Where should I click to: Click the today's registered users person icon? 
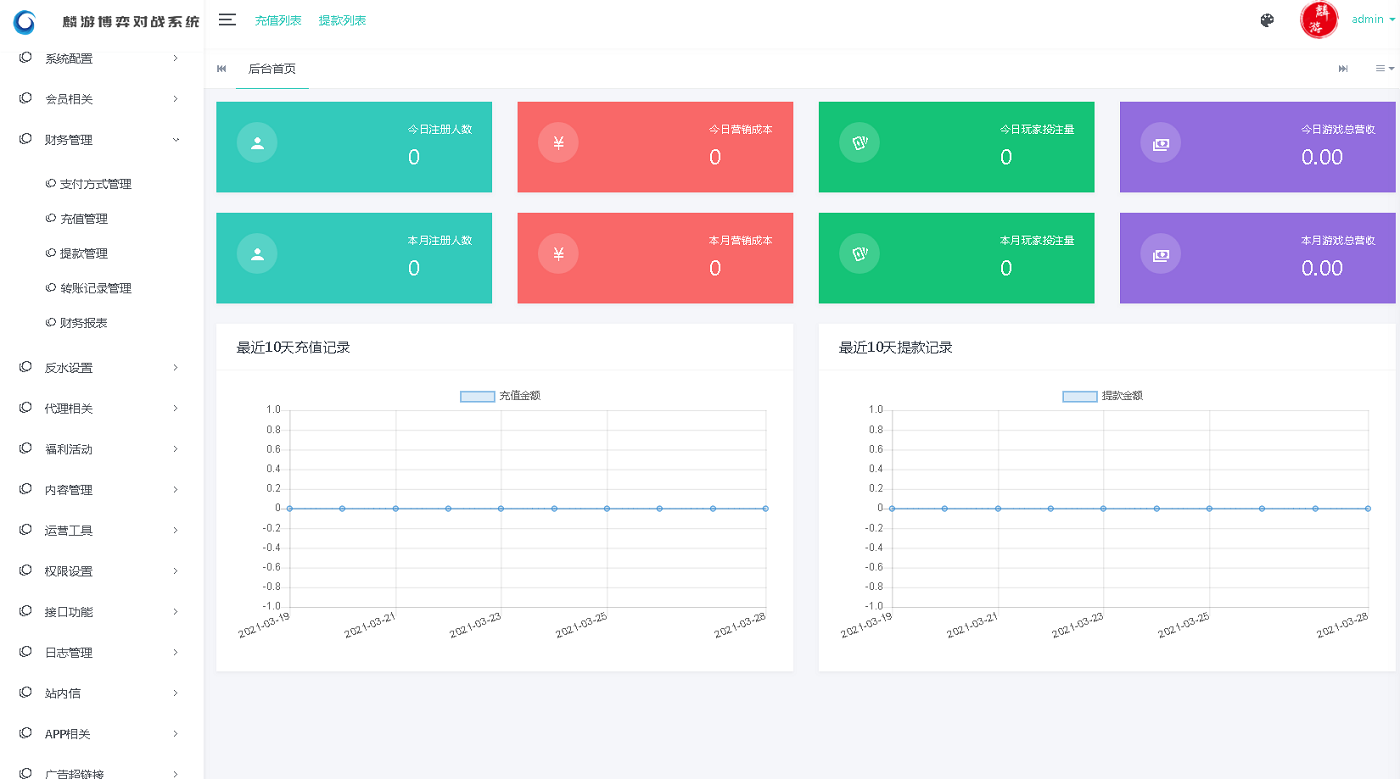tap(257, 143)
